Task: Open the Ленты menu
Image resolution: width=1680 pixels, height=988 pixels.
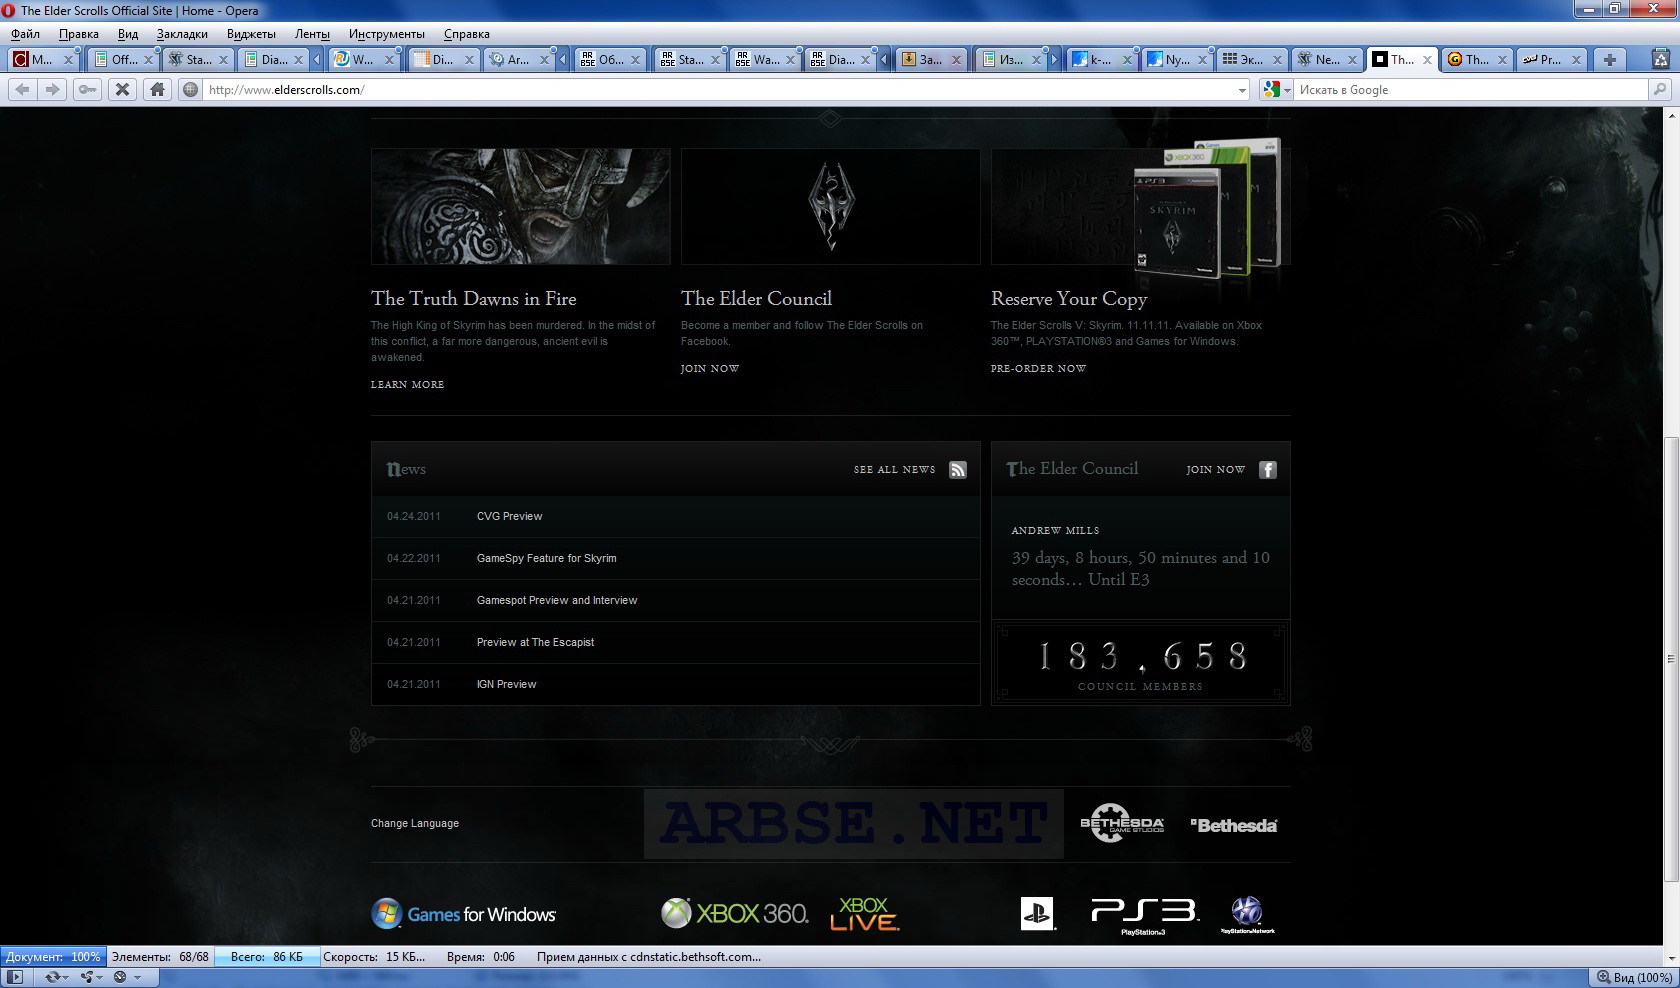Action: coord(312,34)
